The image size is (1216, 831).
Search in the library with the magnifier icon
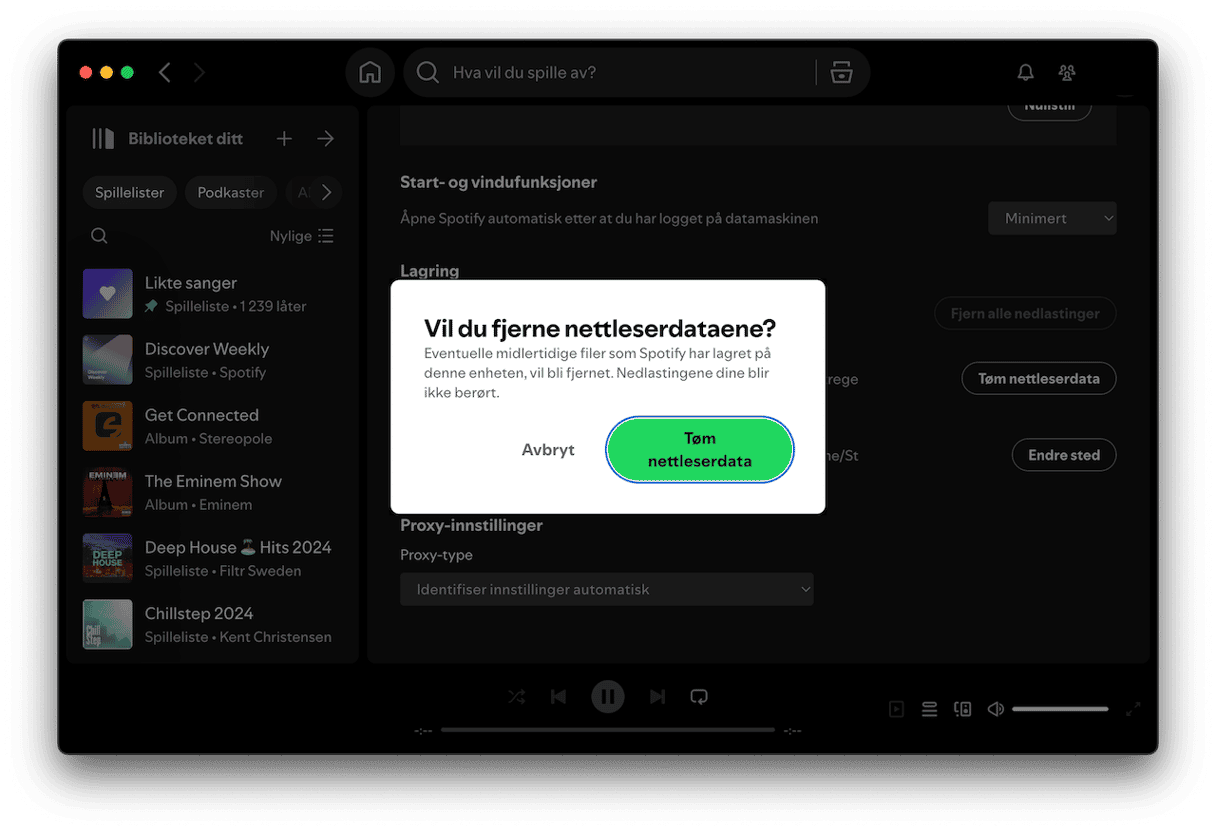[x=99, y=236]
